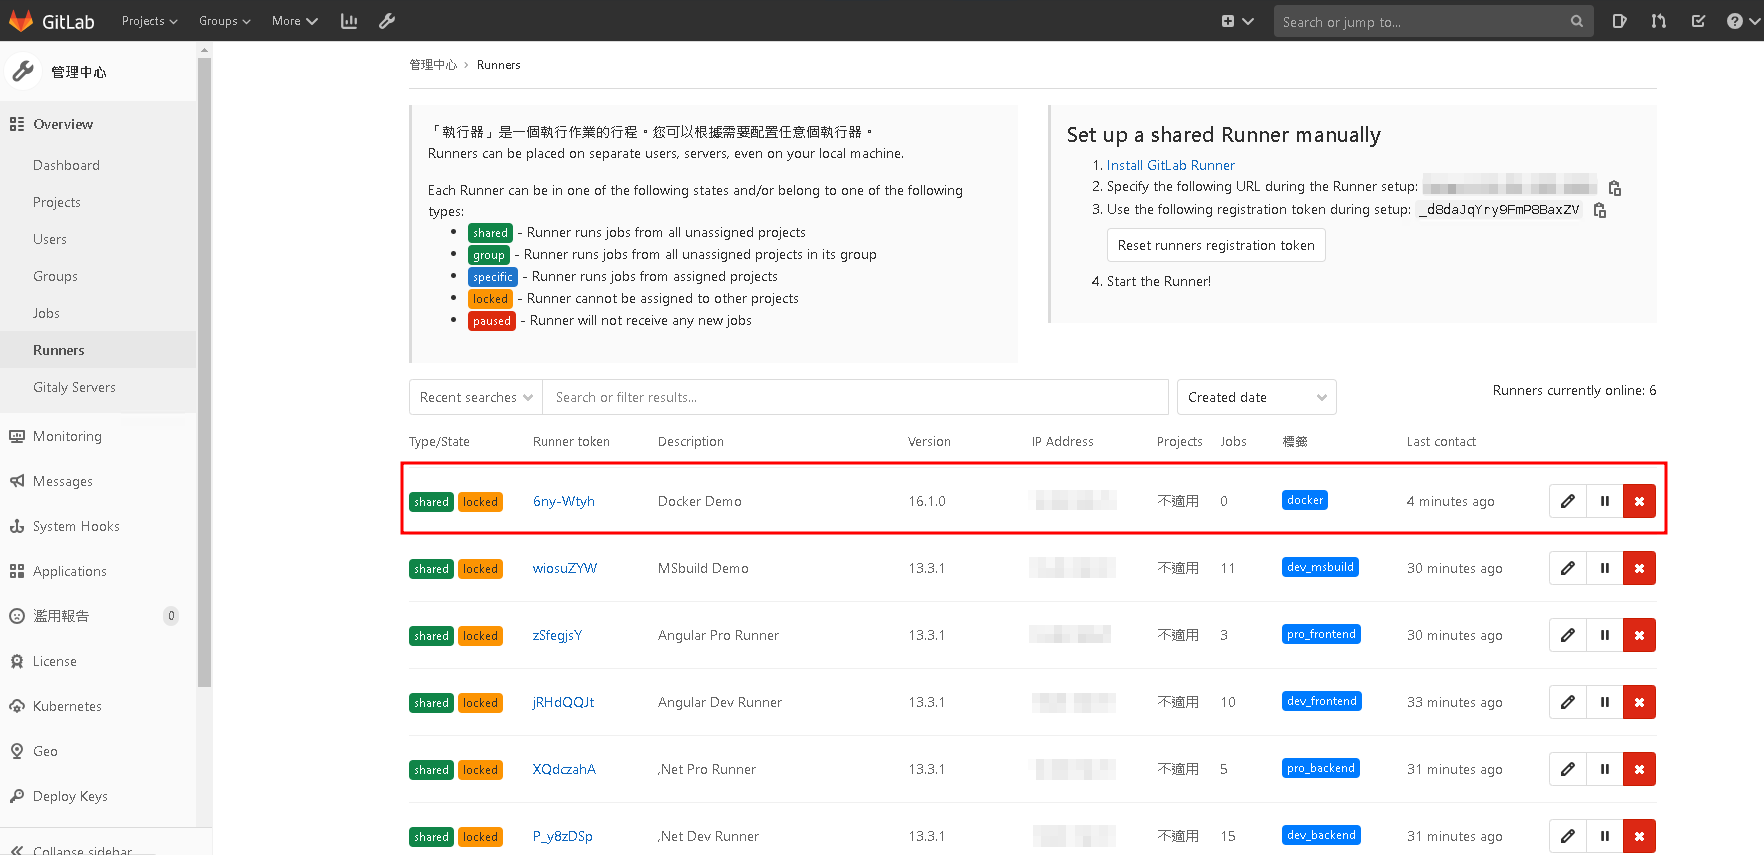
Task: Click the docker tag label
Action: tap(1305, 500)
